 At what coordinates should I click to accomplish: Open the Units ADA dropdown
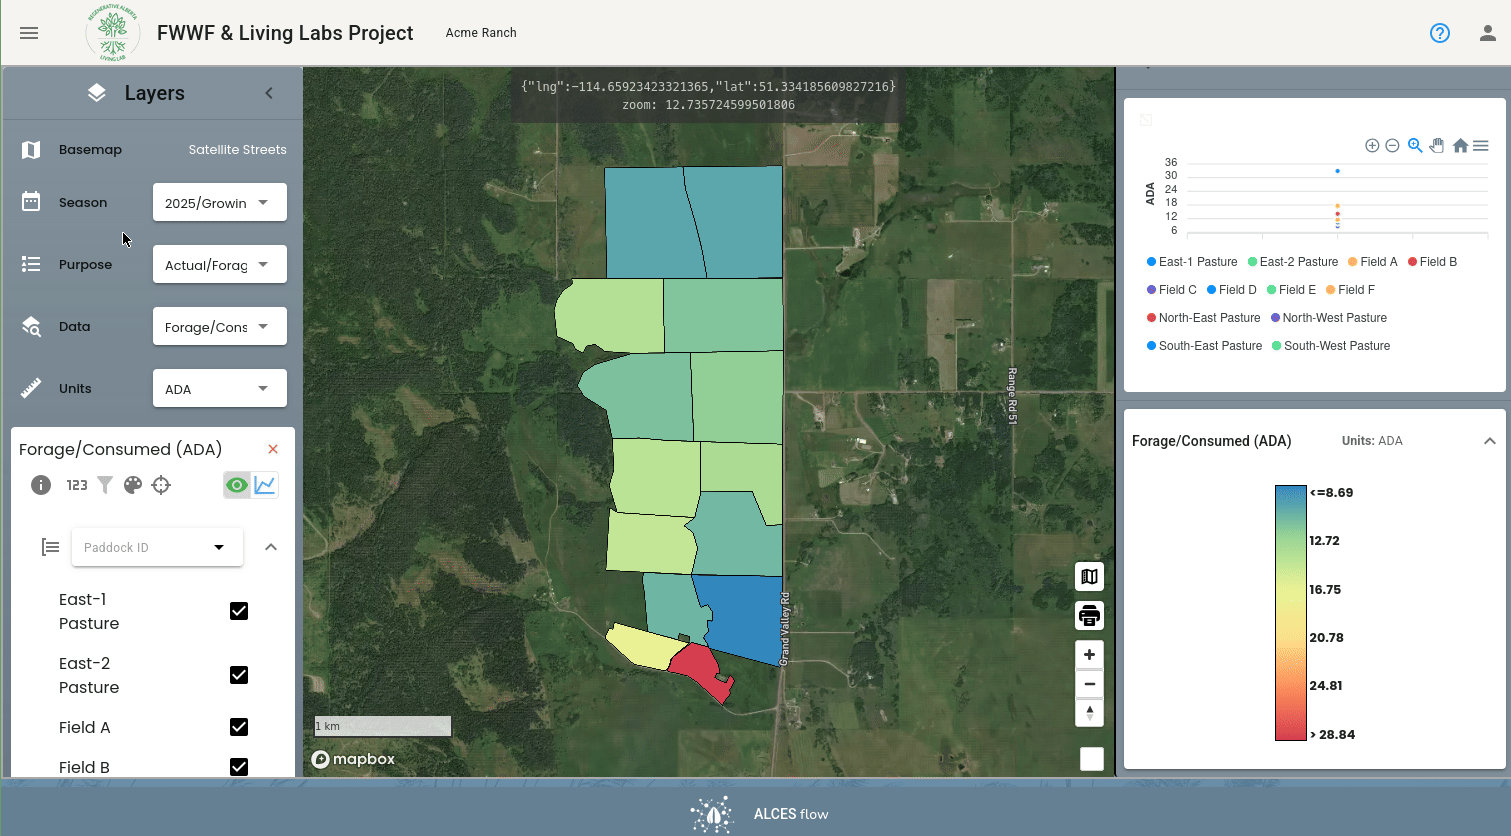220,388
